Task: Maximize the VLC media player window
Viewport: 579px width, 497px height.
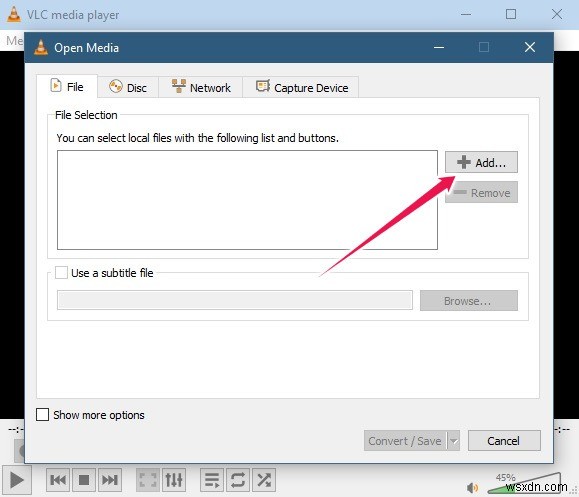Action: [511, 14]
